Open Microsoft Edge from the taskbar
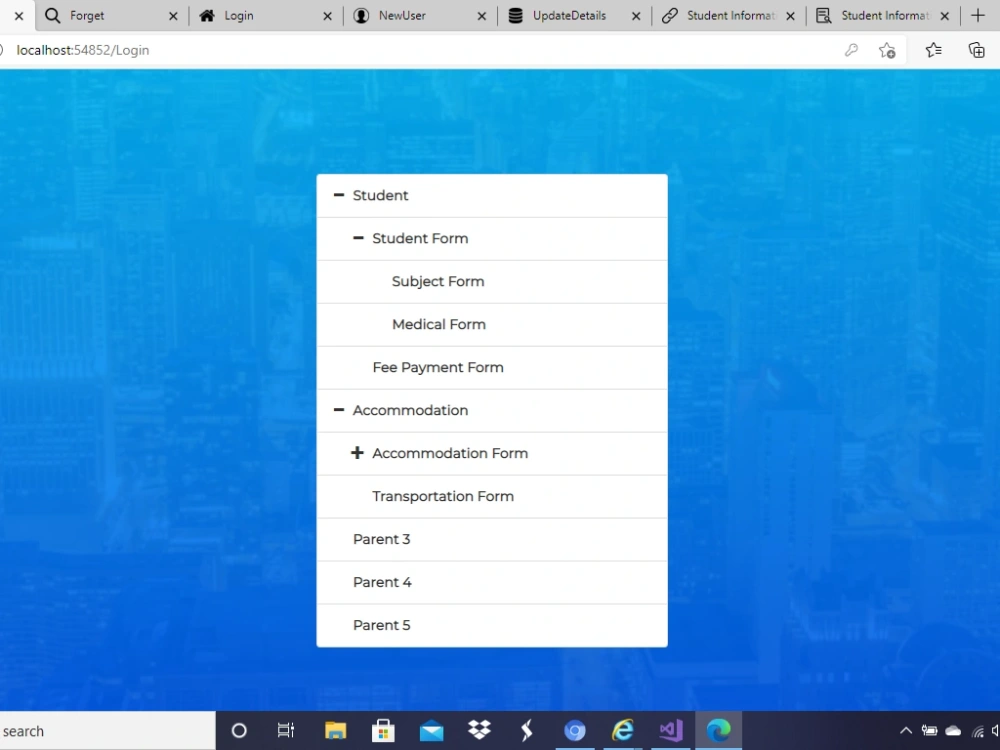This screenshot has width=1000, height=750. pos(719,730)
